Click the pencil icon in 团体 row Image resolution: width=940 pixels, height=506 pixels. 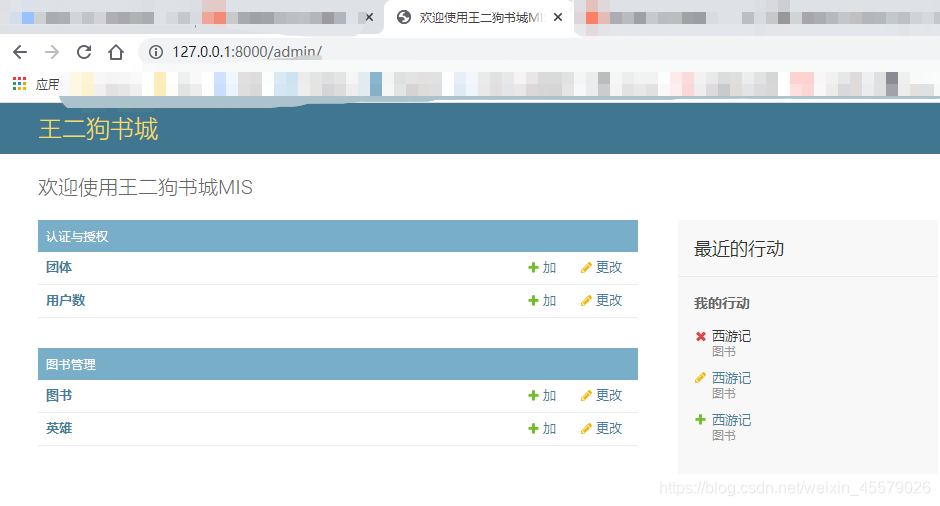(x=586, y=268)
